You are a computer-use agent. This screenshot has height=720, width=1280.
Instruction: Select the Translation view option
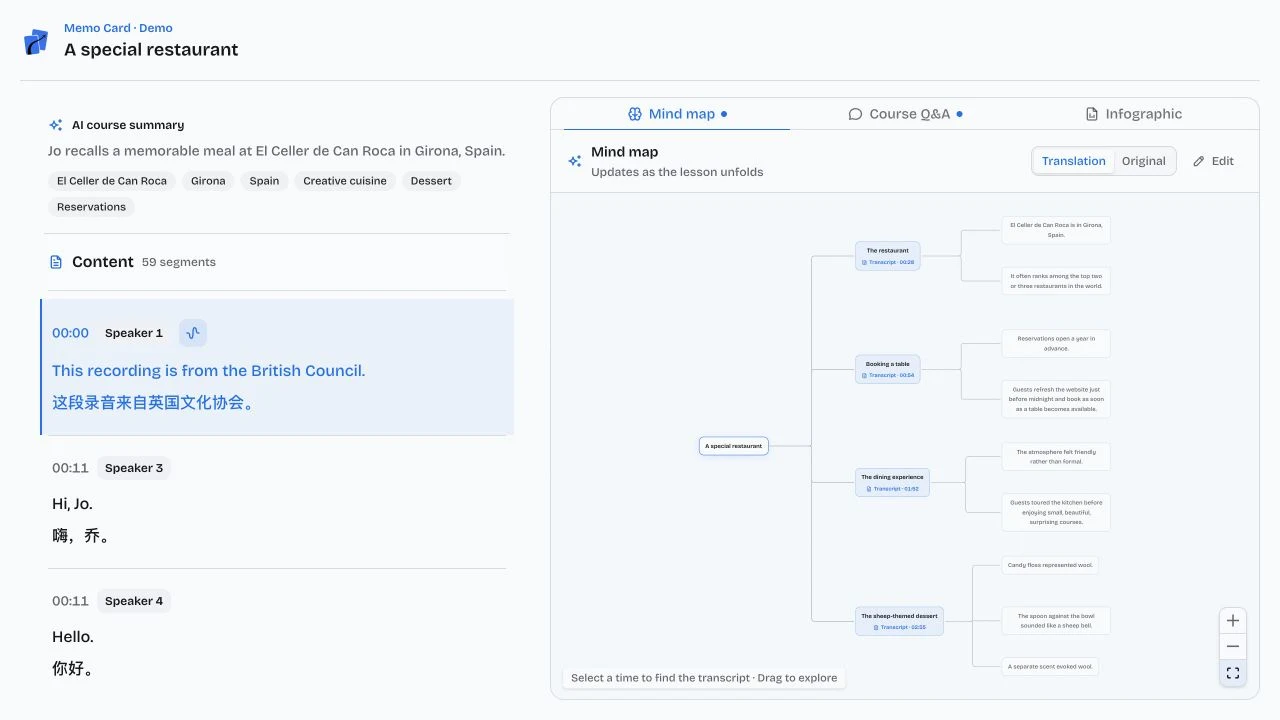1074,161
